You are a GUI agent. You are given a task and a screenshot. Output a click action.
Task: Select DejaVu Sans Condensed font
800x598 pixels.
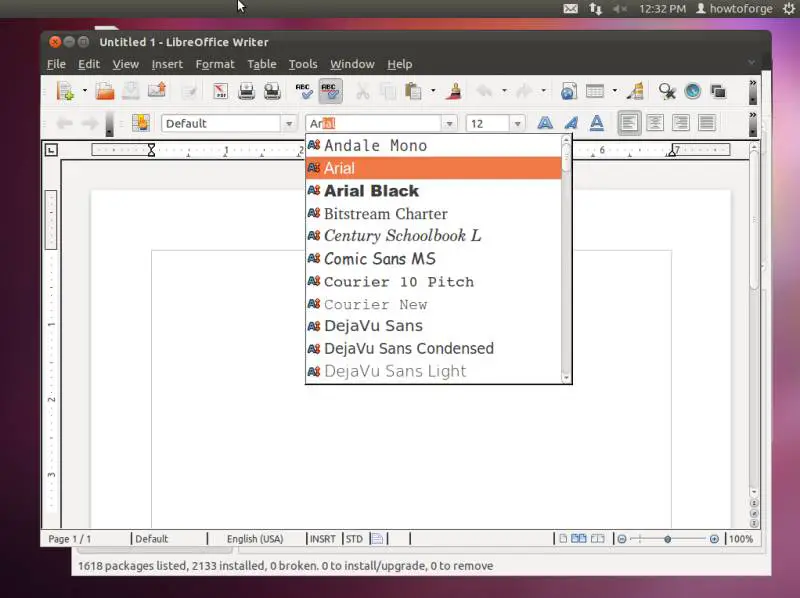click(x=433, y=348)
